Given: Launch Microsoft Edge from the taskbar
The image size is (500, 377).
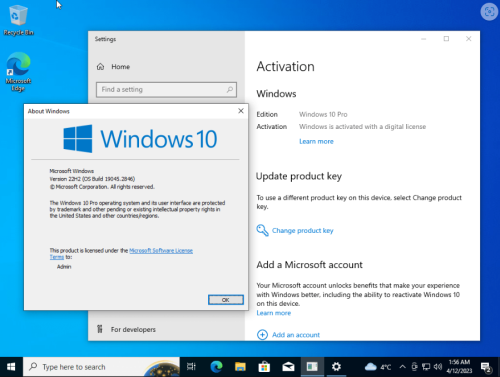Looking at the screenshot, I should click(216, 367).
